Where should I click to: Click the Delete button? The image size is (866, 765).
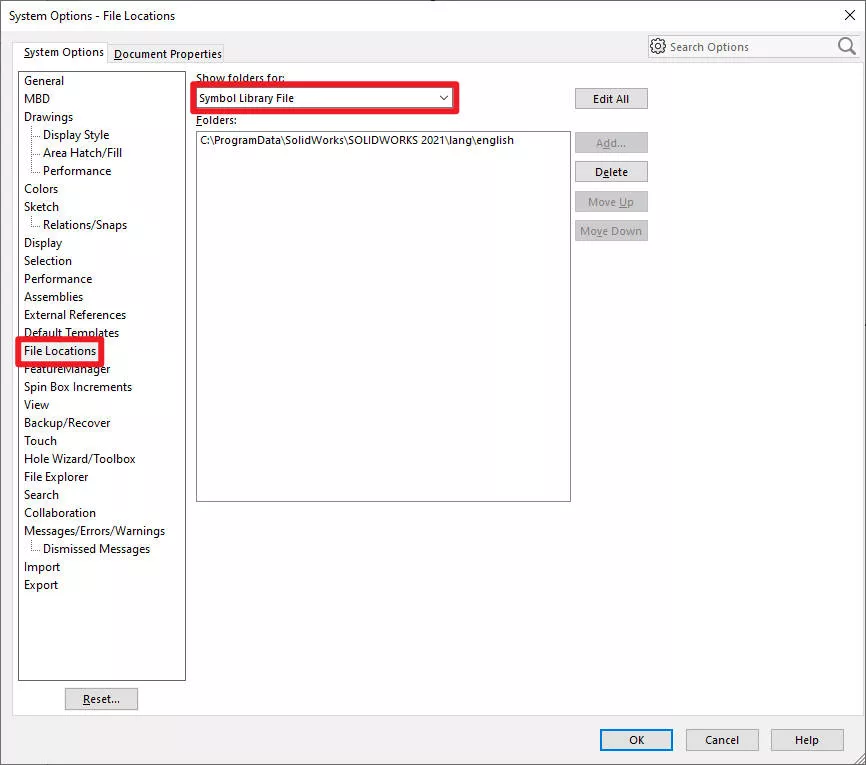coord(610,171)
